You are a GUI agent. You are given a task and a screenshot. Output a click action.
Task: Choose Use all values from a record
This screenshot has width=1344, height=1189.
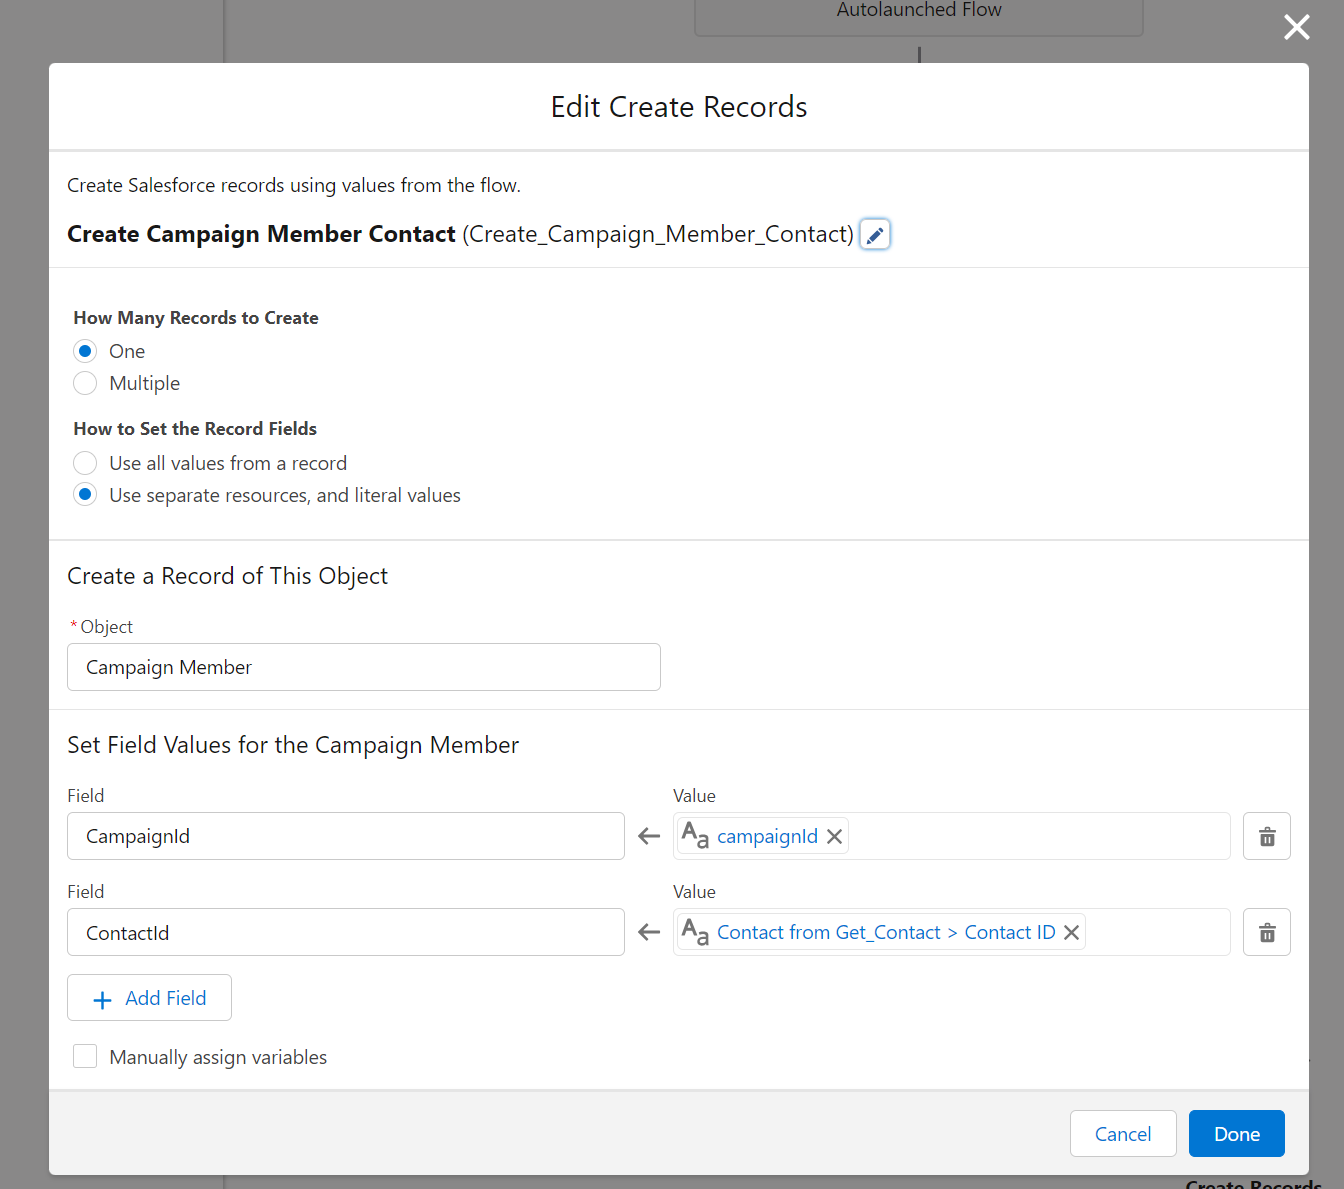click(x=85, y=463)
